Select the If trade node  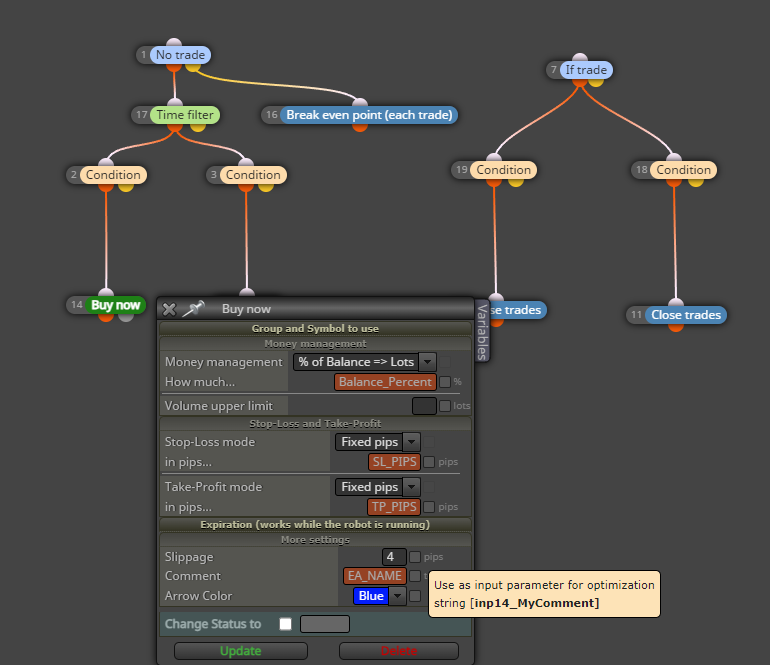(586, 70)
